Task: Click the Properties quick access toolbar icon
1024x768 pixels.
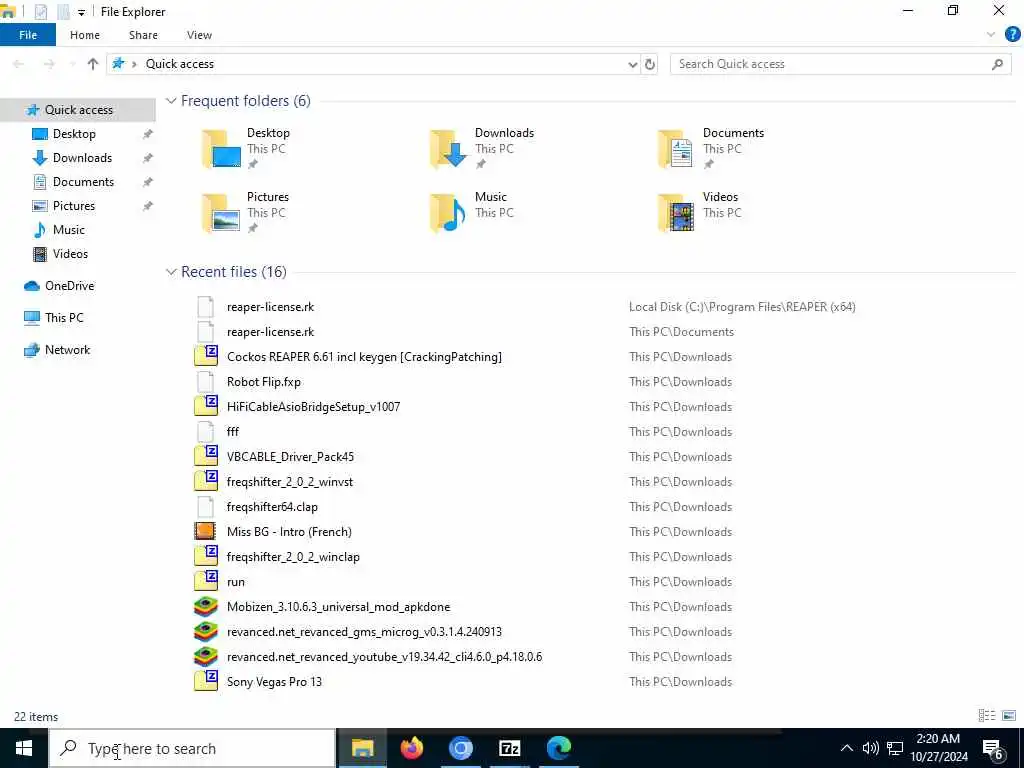Action: tap(40, 12)
